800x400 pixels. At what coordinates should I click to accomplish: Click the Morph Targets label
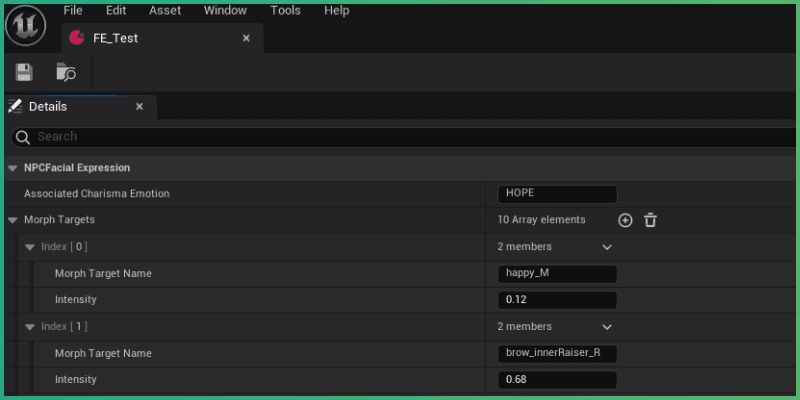(59, 220)
